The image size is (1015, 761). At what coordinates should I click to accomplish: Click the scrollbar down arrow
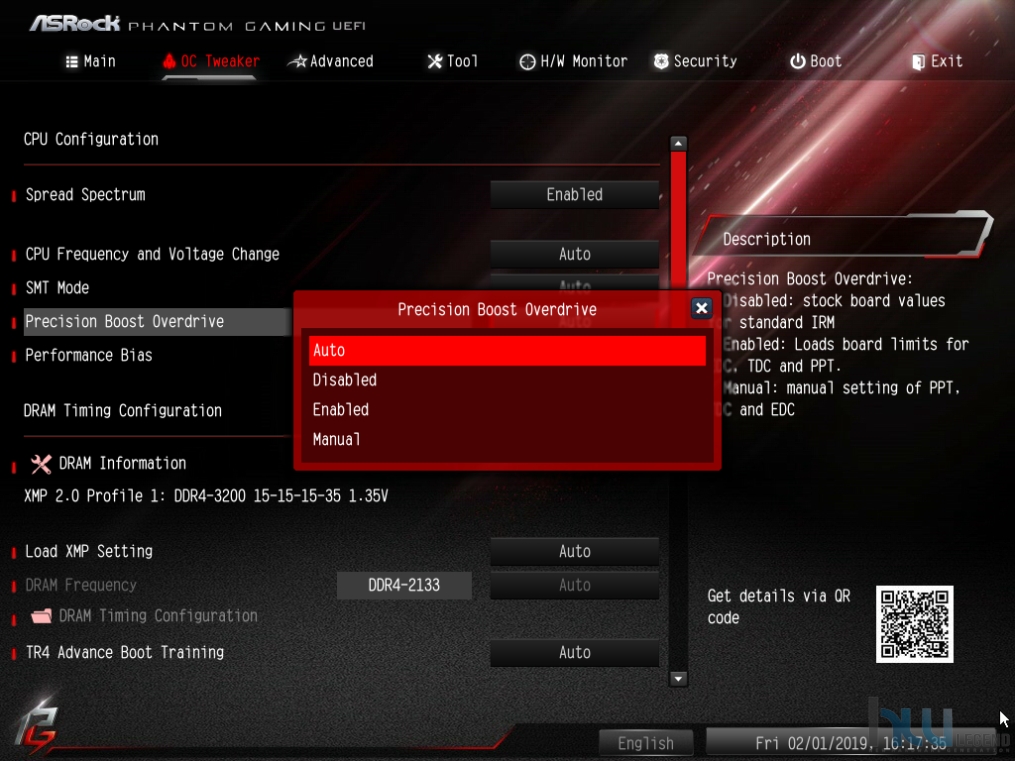coord(678,679)
